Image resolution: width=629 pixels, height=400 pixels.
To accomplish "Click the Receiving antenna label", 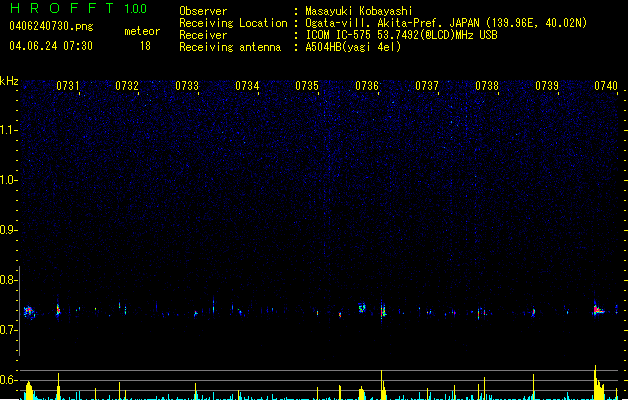I will [x=230, y=47].
